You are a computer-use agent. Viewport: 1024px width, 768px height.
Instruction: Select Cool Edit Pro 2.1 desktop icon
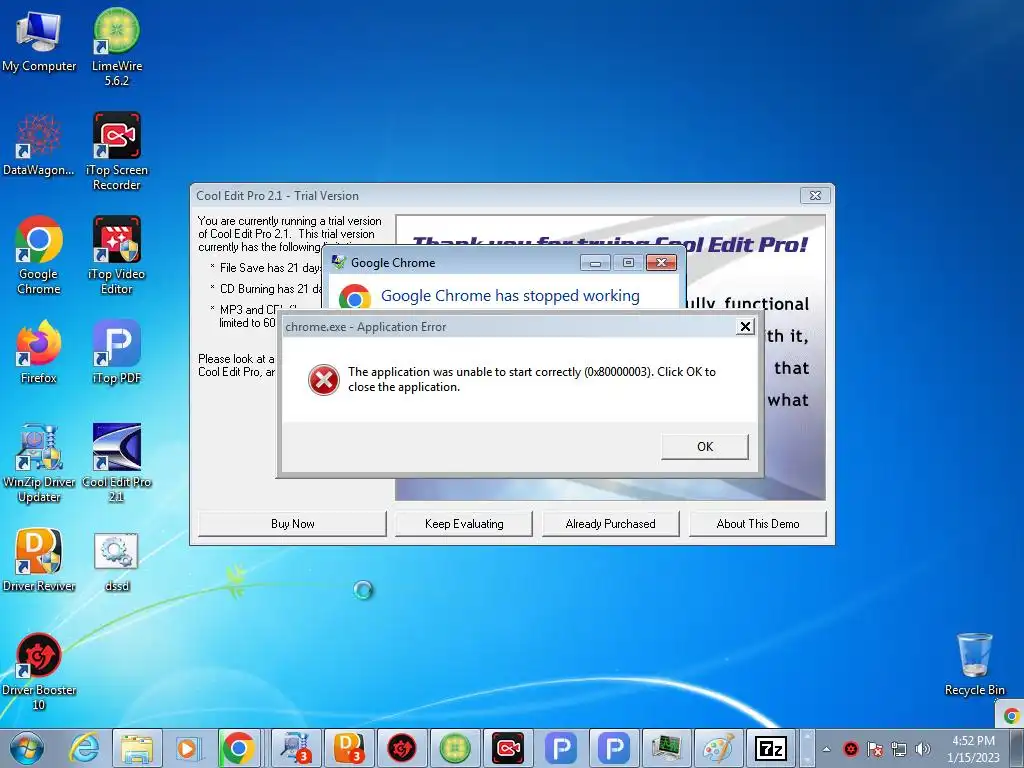(116, 462)
